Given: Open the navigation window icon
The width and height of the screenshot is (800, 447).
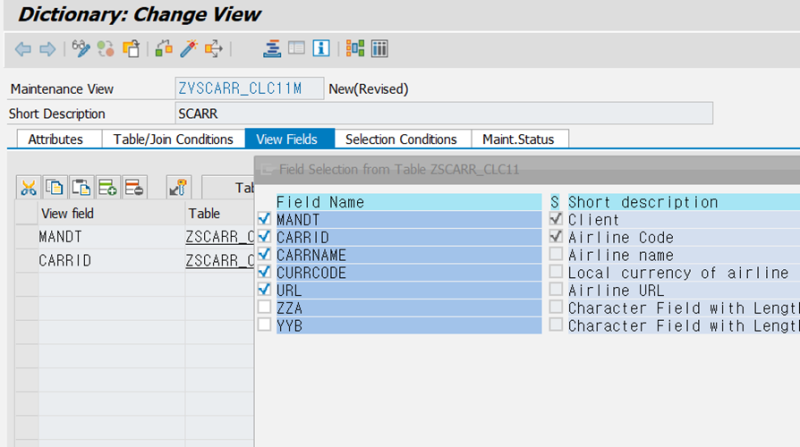Looking at the screenshot, I should point(296,48).
